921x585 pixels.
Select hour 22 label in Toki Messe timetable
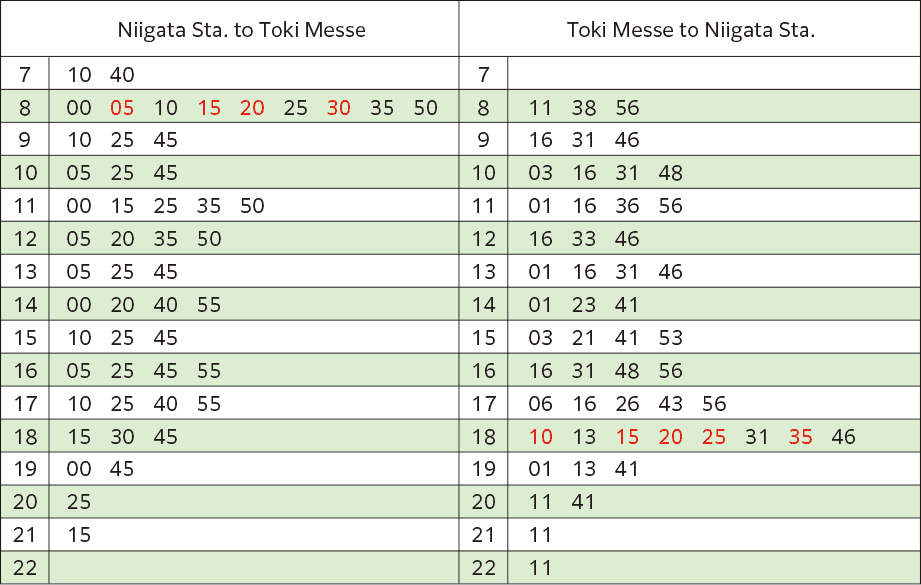click(483, 568)
